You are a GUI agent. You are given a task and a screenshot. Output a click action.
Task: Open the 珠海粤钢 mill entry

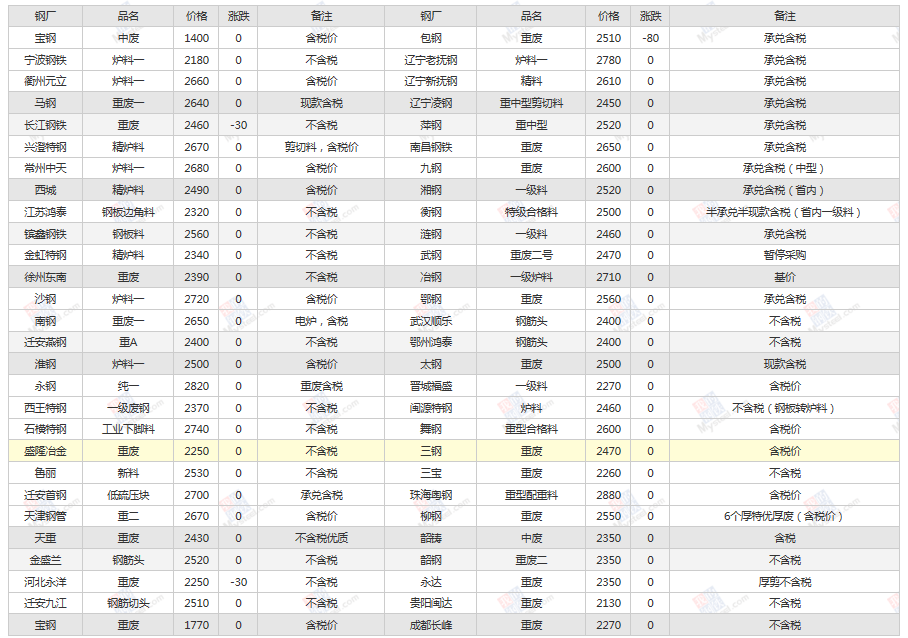click(431, 495)
